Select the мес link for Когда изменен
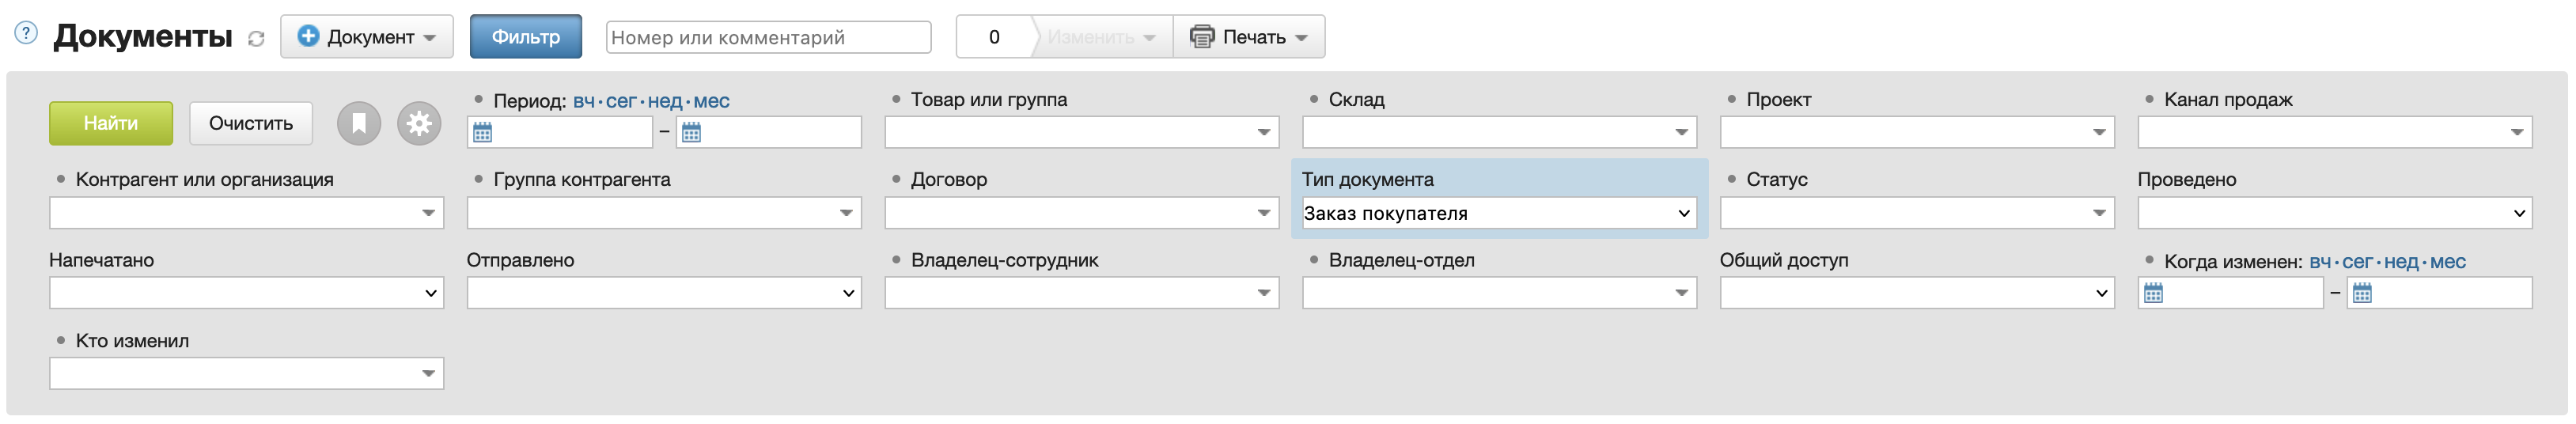This screenshot has width=2576, height=424. pos(2447,262)
